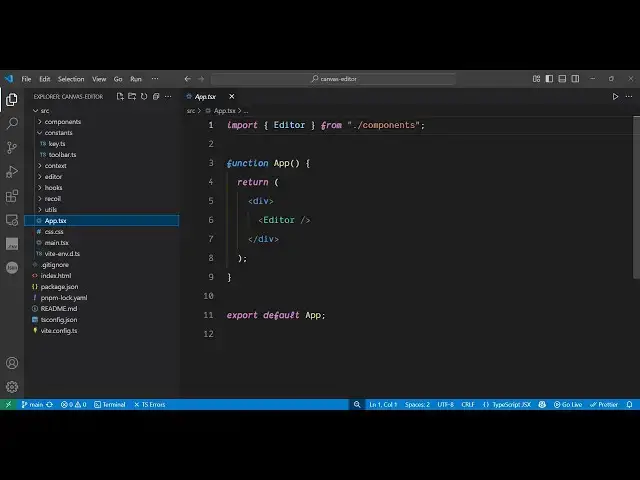
Task: Open the Extensions view
Action: (12, 196)
